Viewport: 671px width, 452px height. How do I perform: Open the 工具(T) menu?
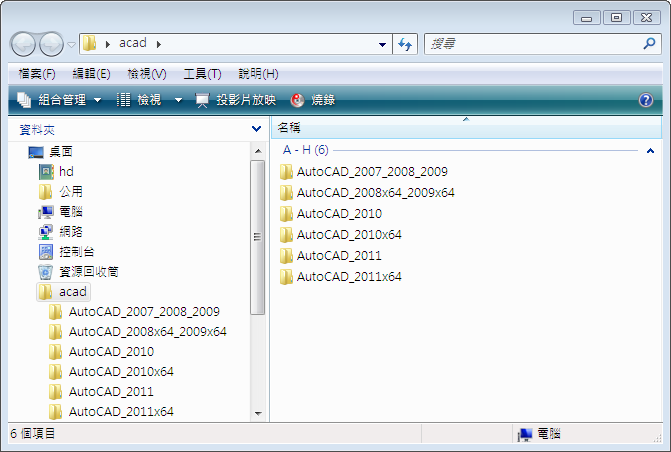coord(202,74)
